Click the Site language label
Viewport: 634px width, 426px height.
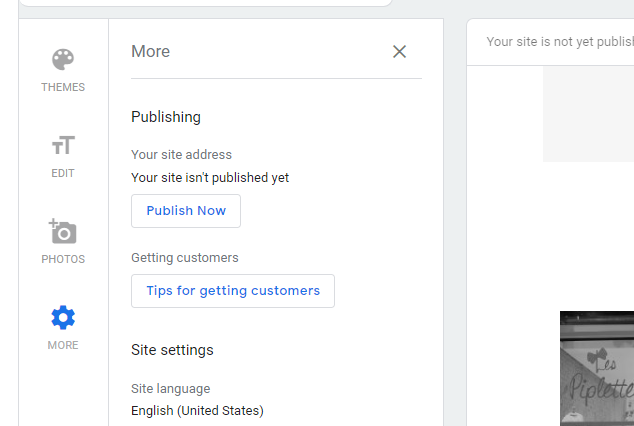coord(171,389)
